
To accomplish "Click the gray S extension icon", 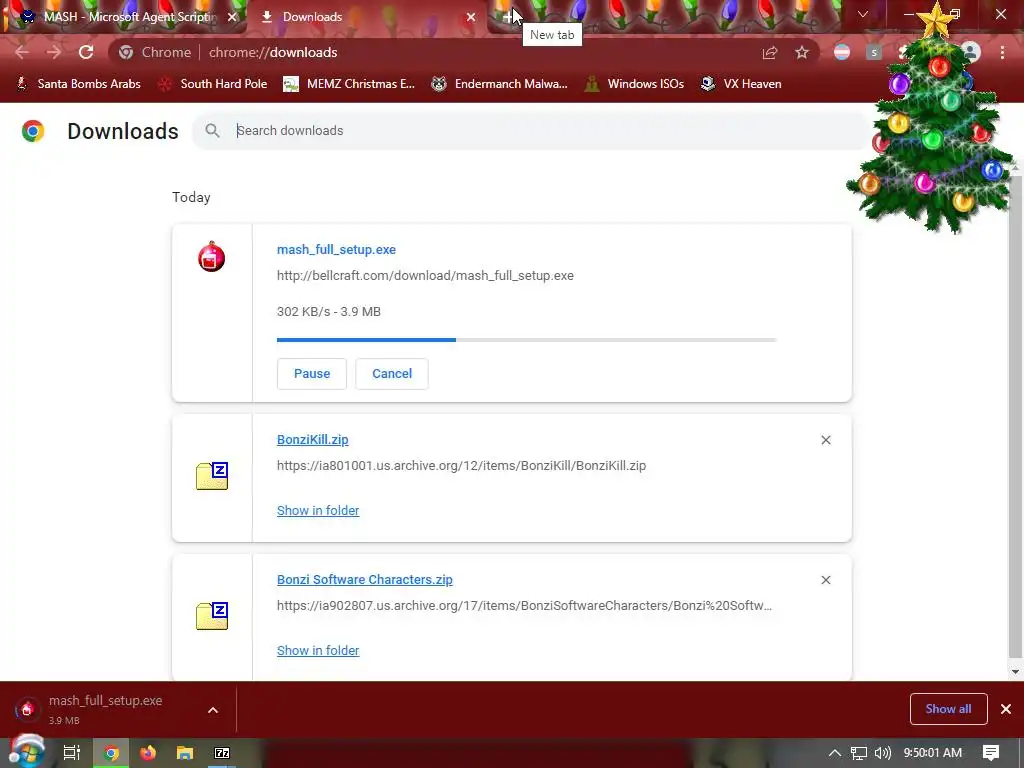I will pyautogui.click(x=874, y=52).
